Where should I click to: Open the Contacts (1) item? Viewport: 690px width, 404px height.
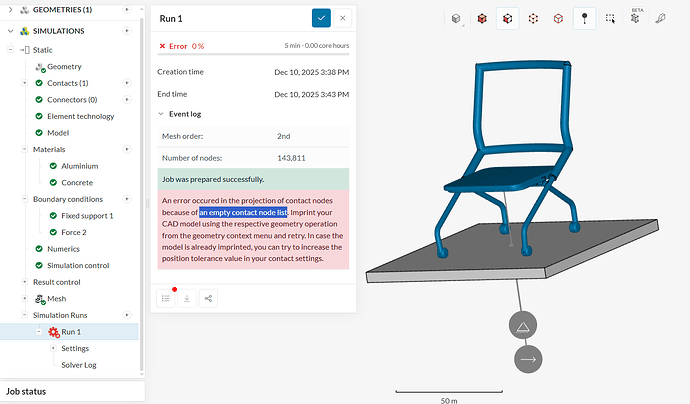(x=68, y=83)
